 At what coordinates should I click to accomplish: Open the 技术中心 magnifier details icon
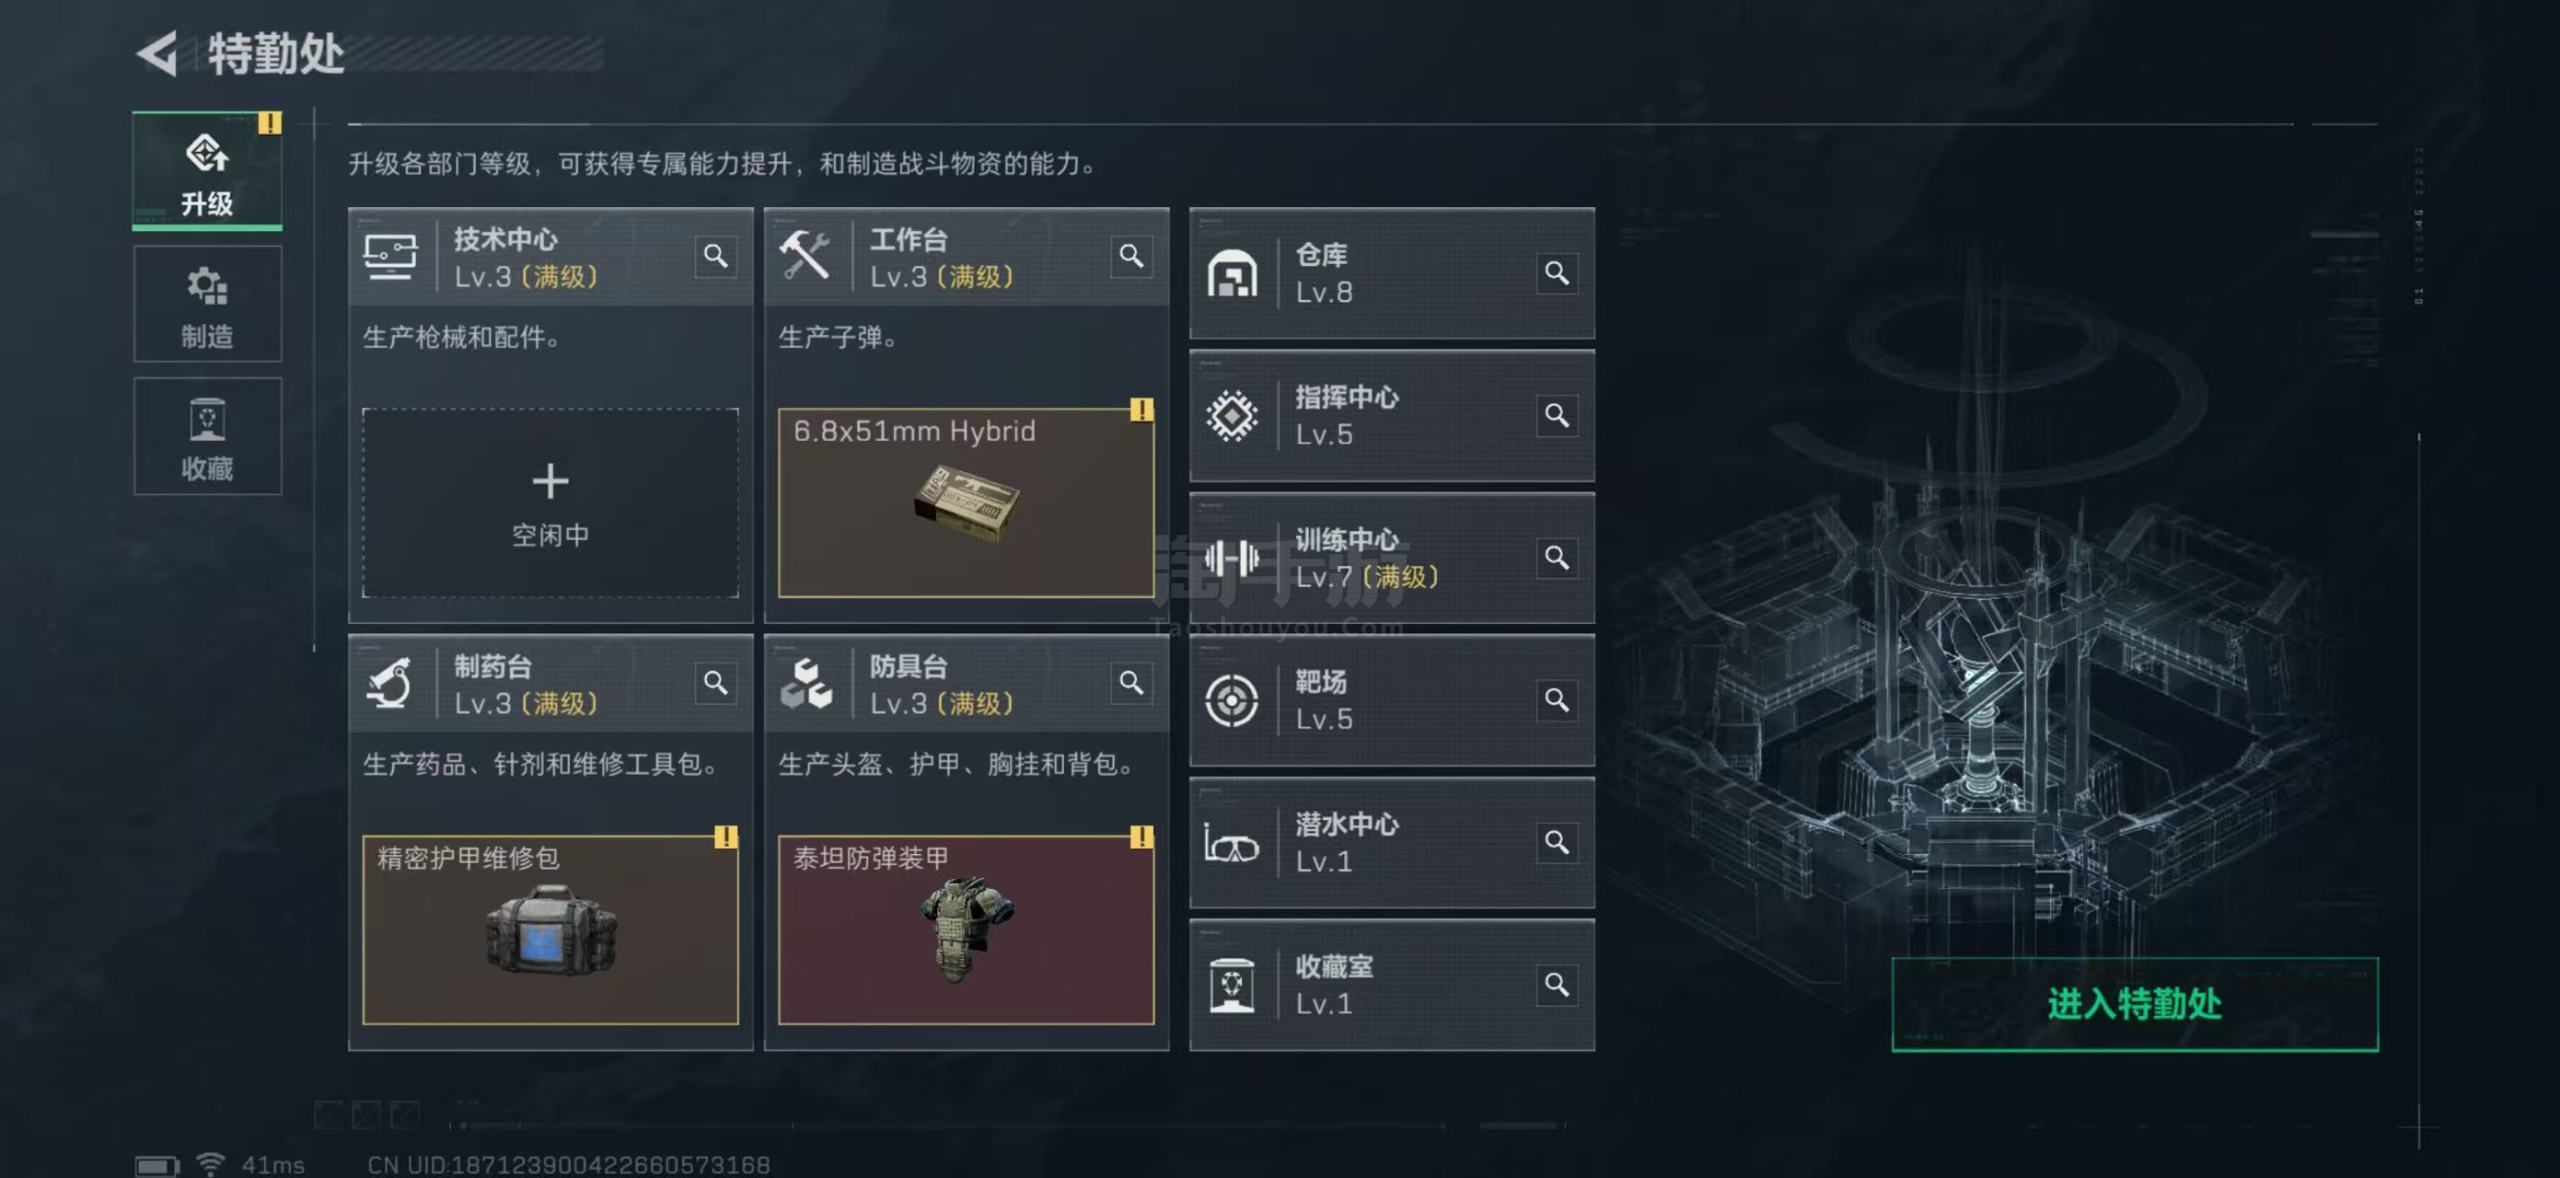(x=716, y=257)
